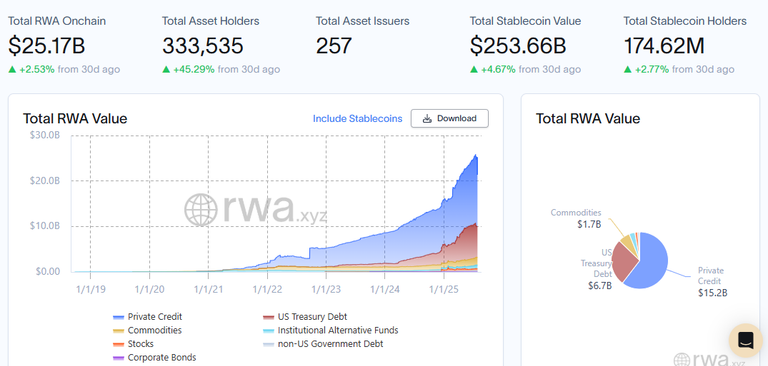Viewport: 768px width, 366px height.
Task: Click the green arrow under Total Asset Holders
Action: coord(166,70)
